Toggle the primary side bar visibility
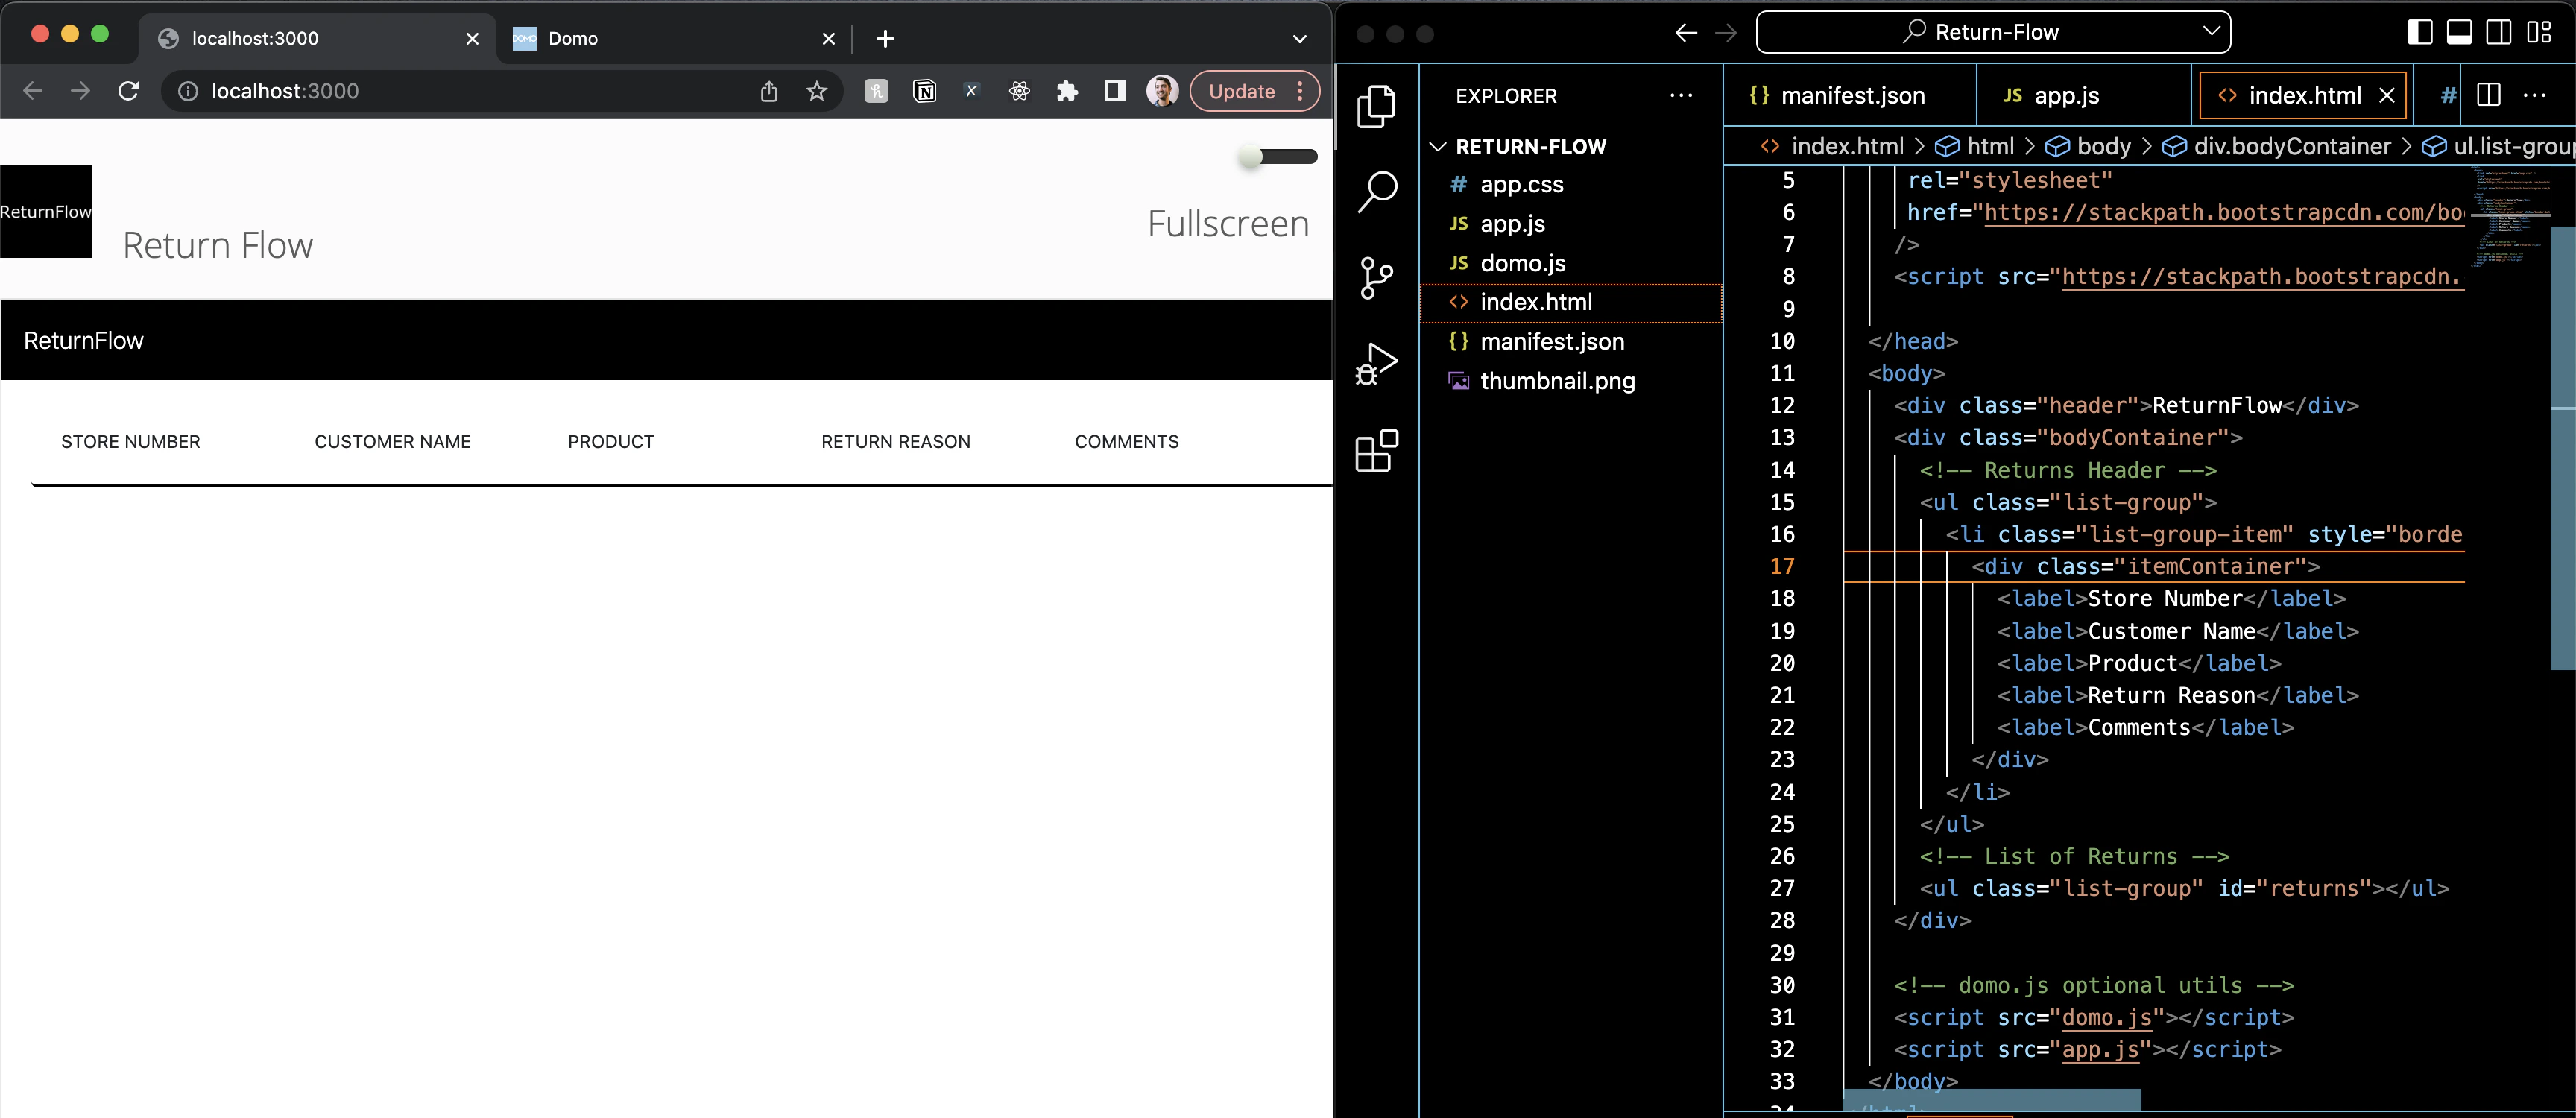The image size is (2576, 1118). pos(2419,31)
